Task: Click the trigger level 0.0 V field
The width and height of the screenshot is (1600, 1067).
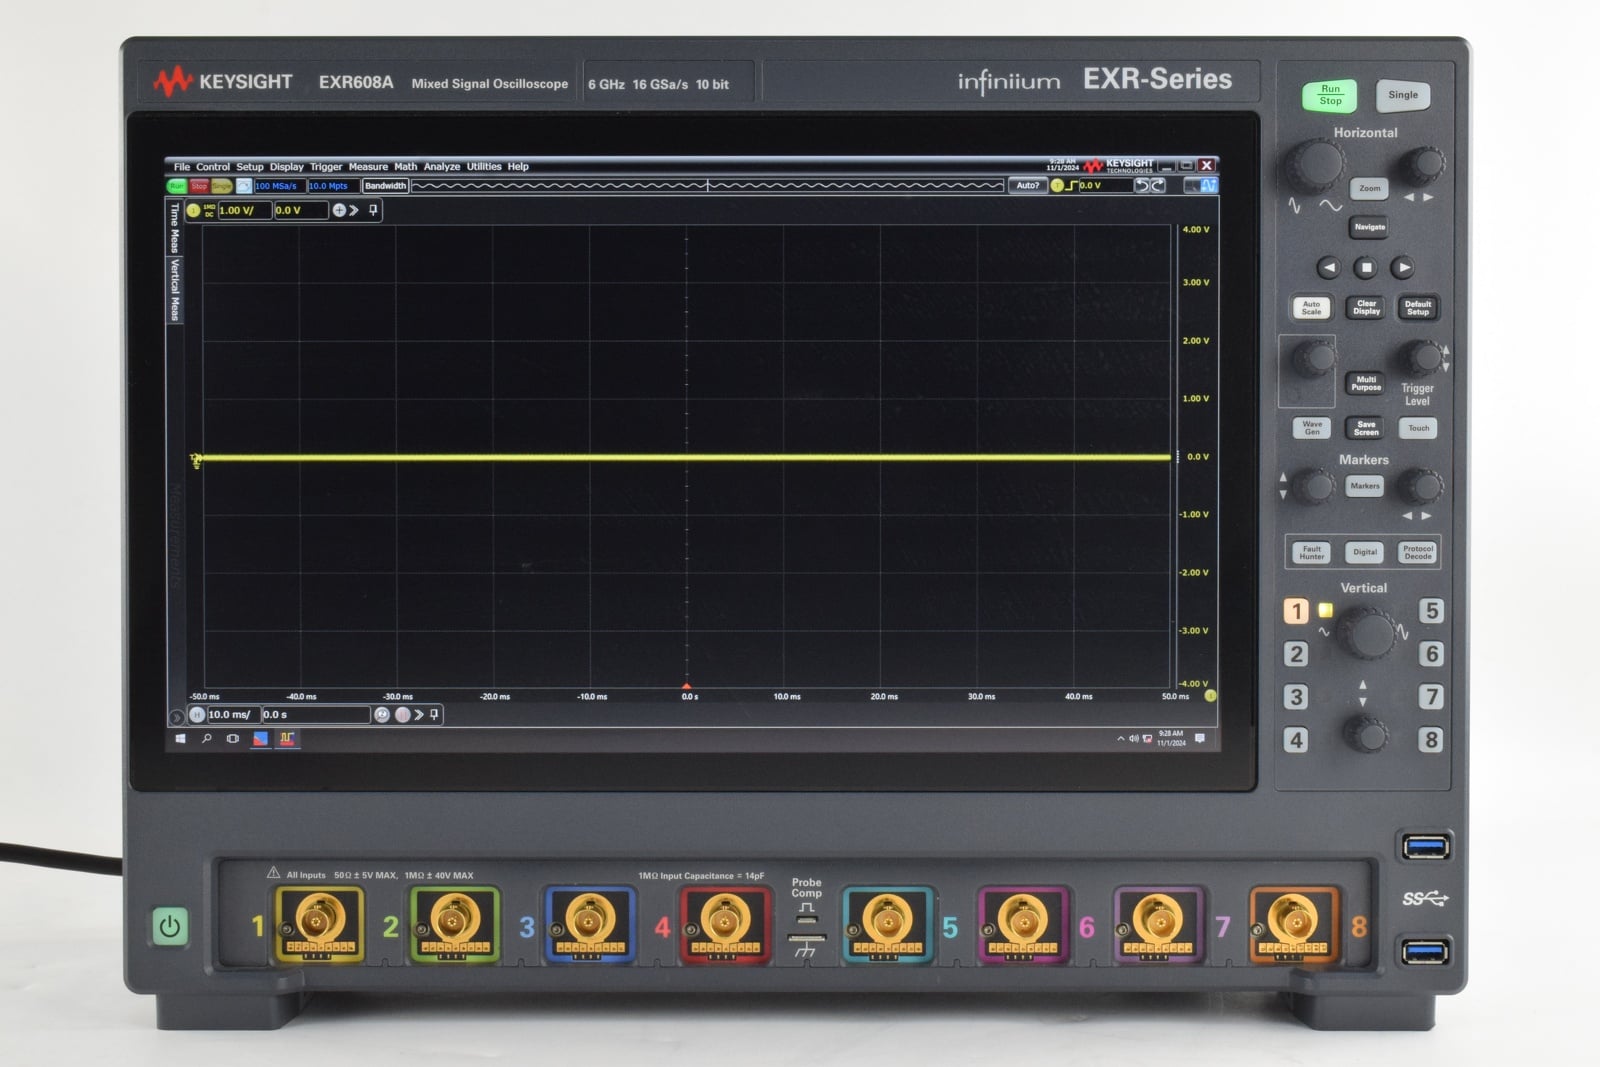Action: point(1105,186)
